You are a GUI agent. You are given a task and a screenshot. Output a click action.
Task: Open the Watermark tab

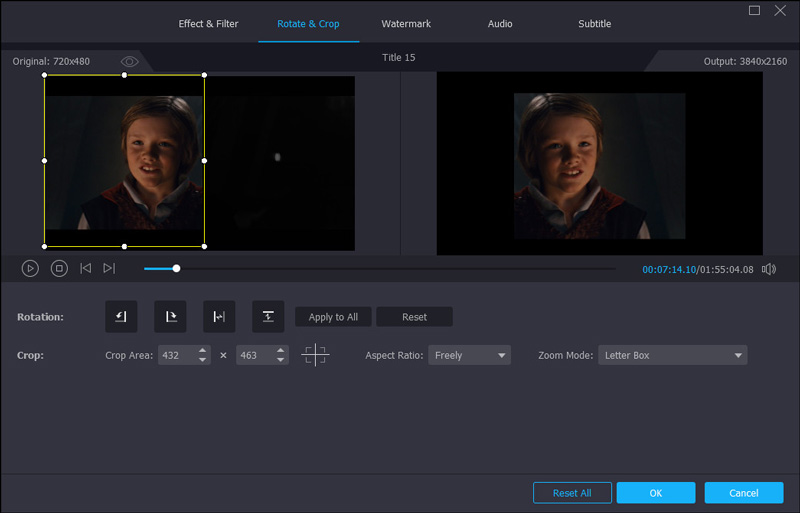[x=405, y=23]
